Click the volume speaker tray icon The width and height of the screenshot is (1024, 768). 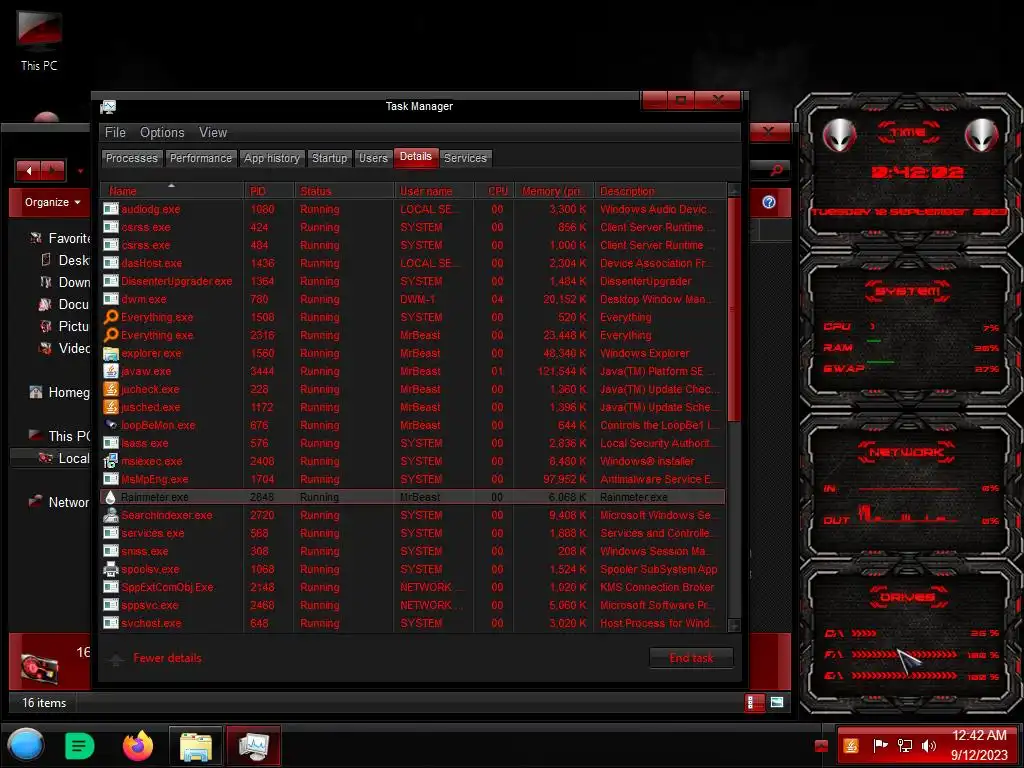[x=929, y=746]
